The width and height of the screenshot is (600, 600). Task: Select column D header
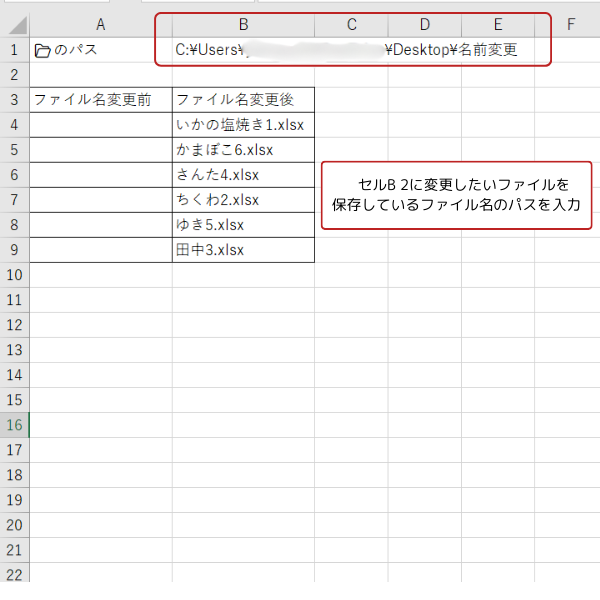tap(424, 25)
